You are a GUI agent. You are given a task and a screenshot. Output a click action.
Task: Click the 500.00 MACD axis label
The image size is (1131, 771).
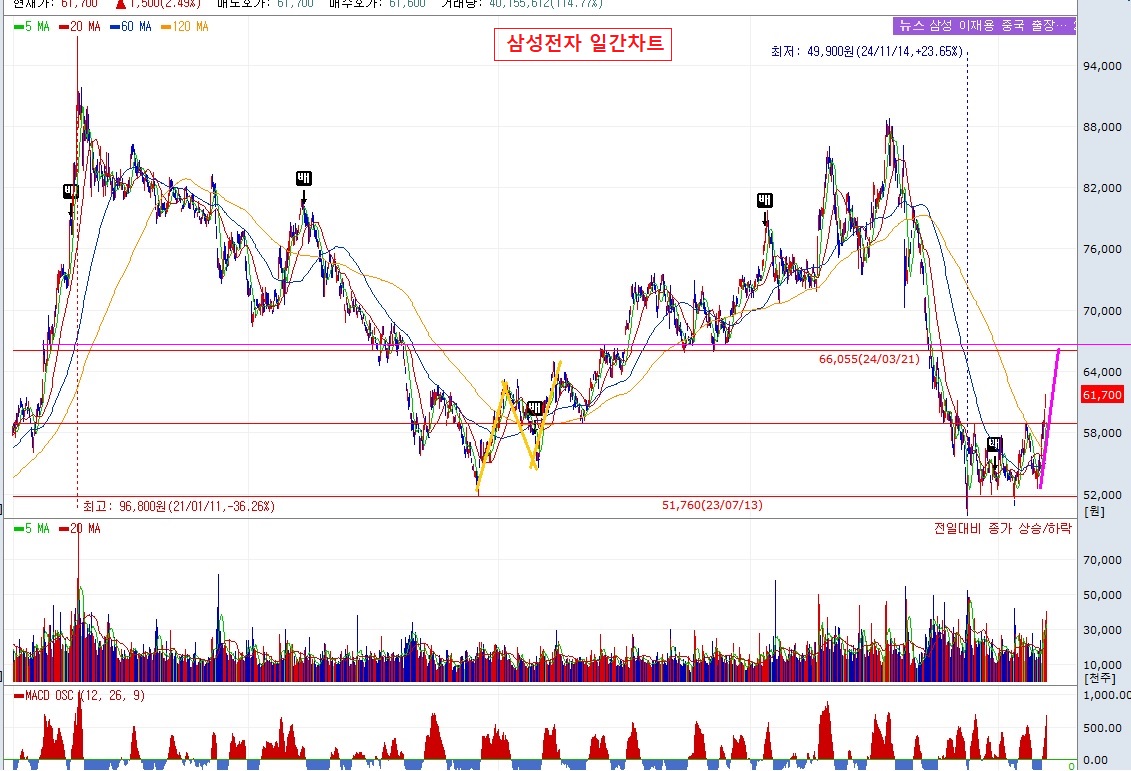1102,728
